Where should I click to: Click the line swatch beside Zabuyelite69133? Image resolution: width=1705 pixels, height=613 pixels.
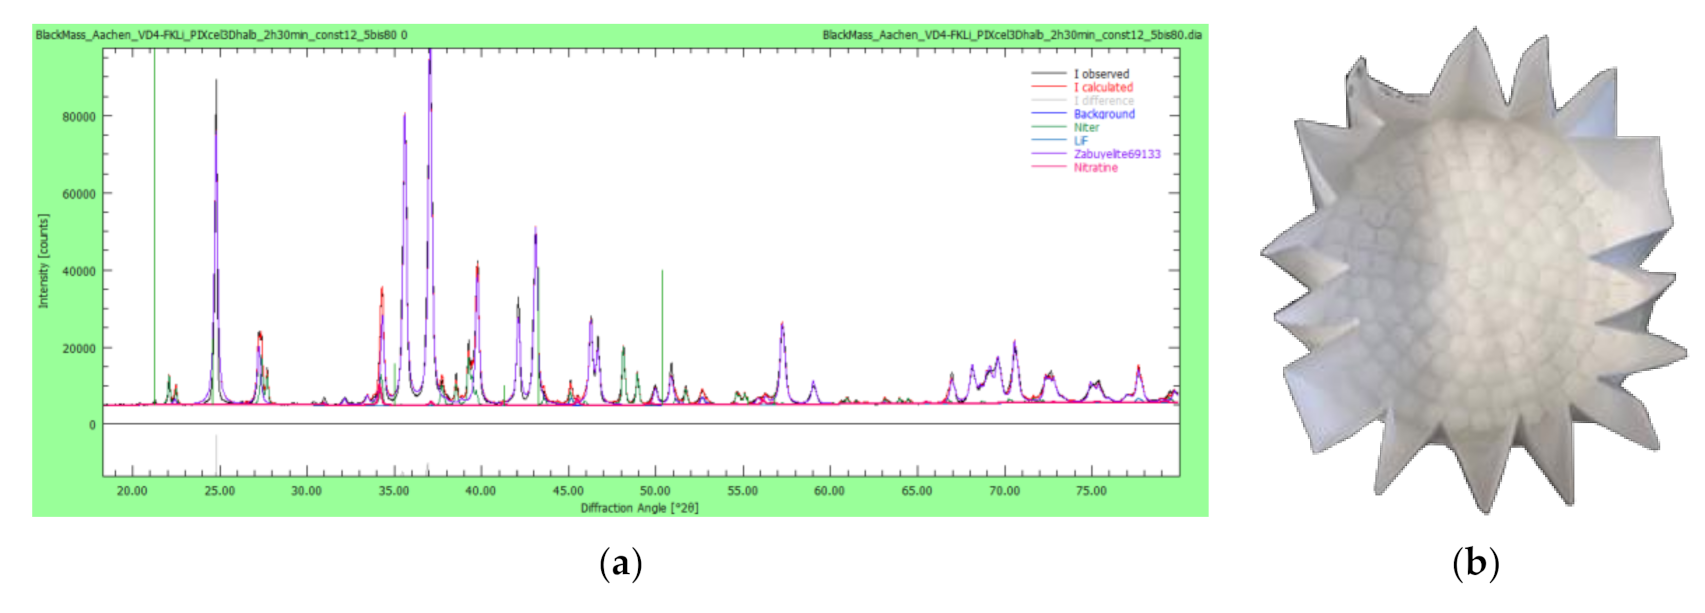coord(1049,154)
